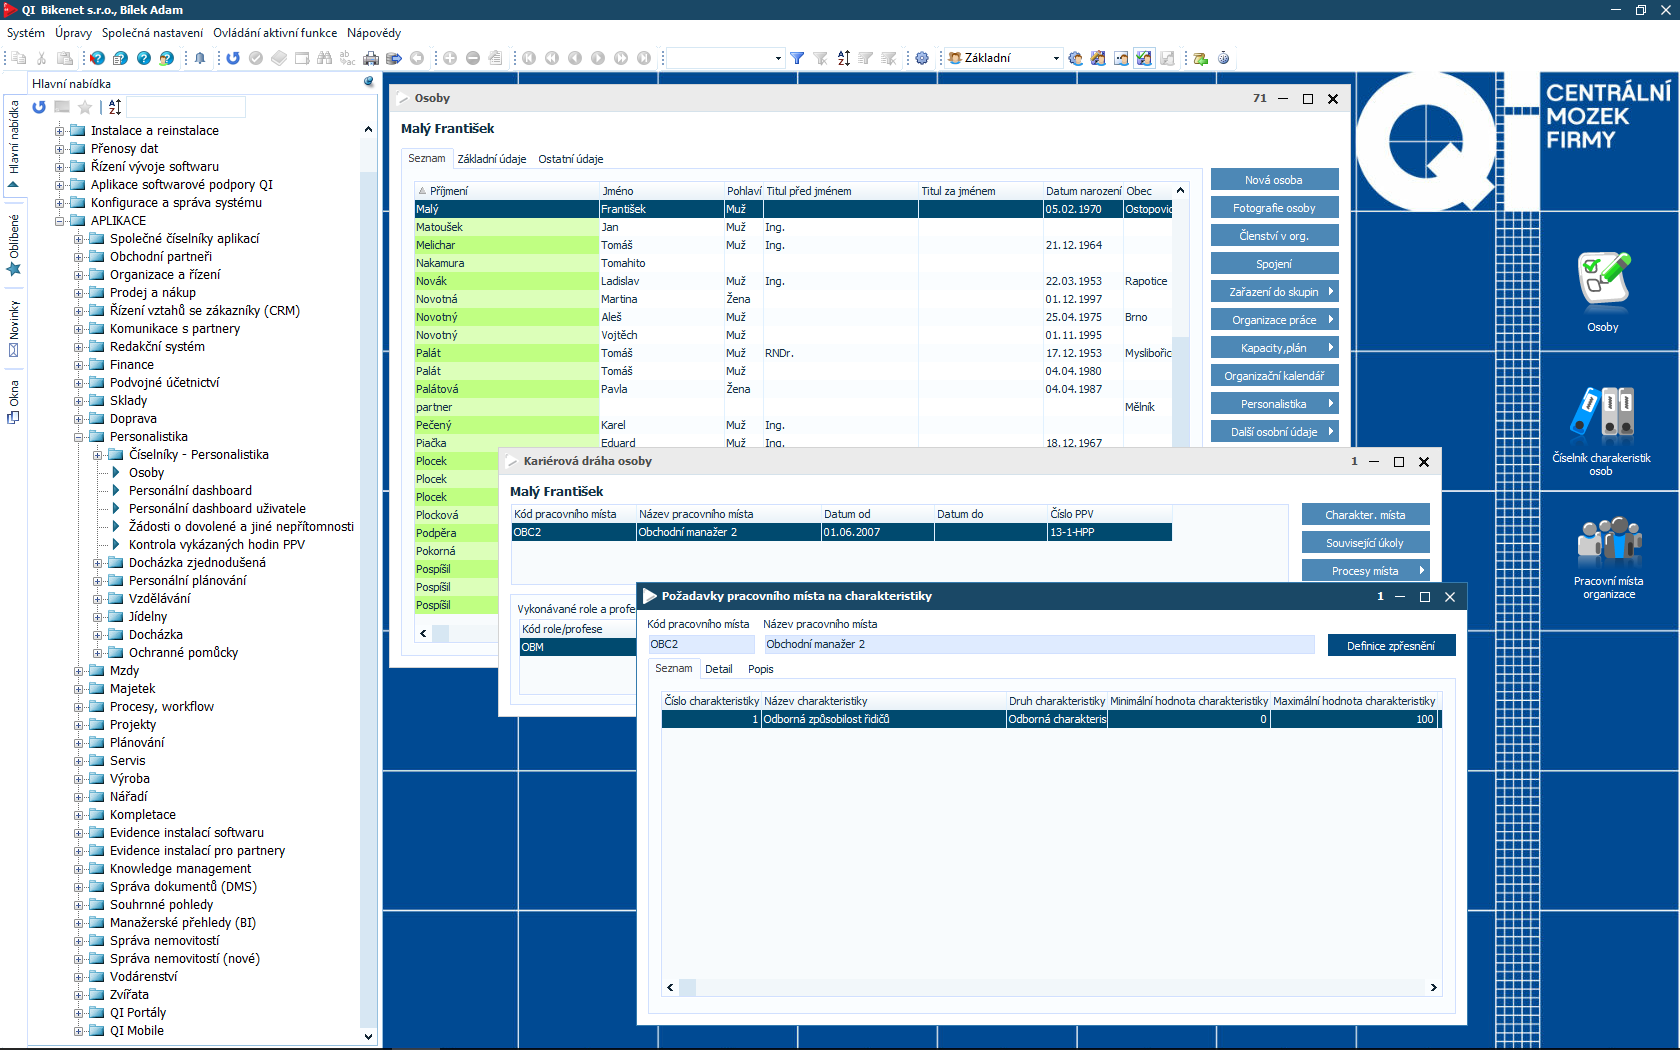Expand the Mzdy tree folder
The image size is (1680, 1050).
pyautogui.click(x=79, y=671)
